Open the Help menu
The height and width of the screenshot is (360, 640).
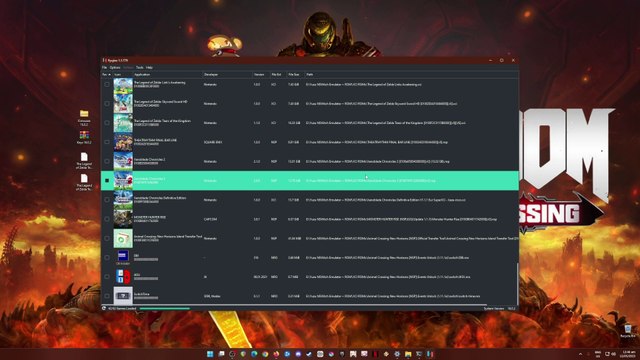149,67
